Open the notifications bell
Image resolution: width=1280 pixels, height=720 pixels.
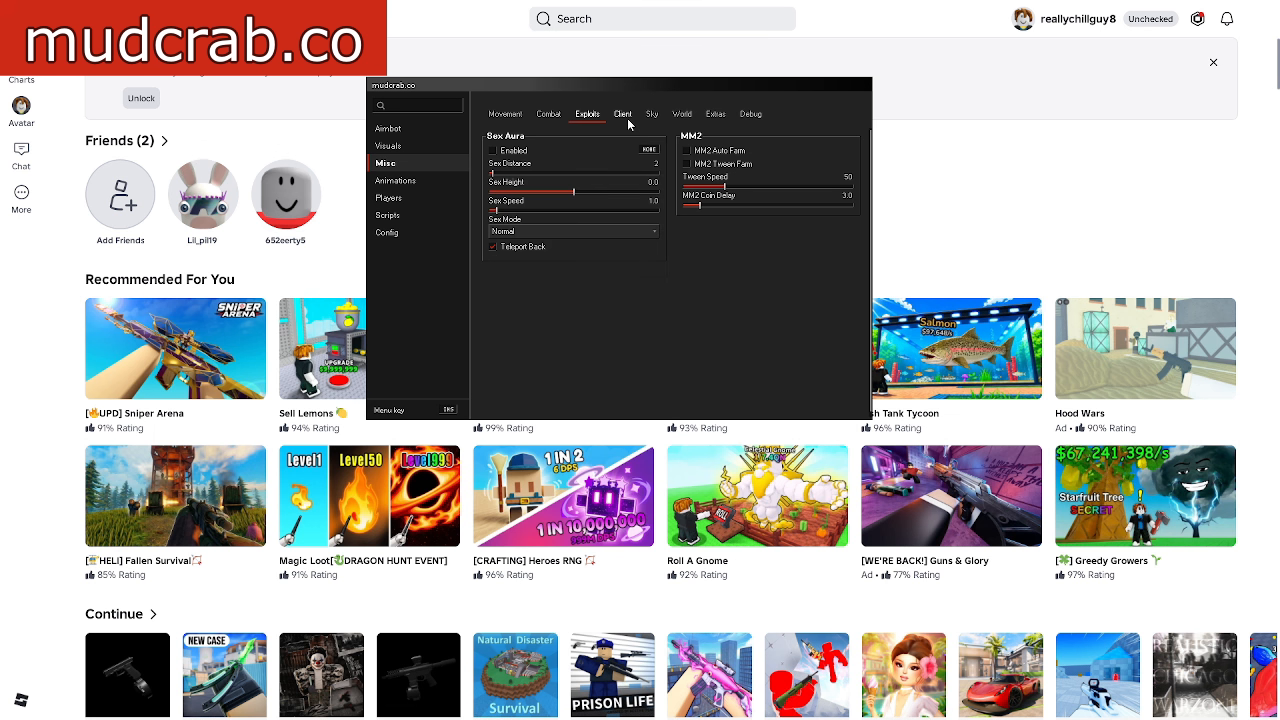point(1227,19)
